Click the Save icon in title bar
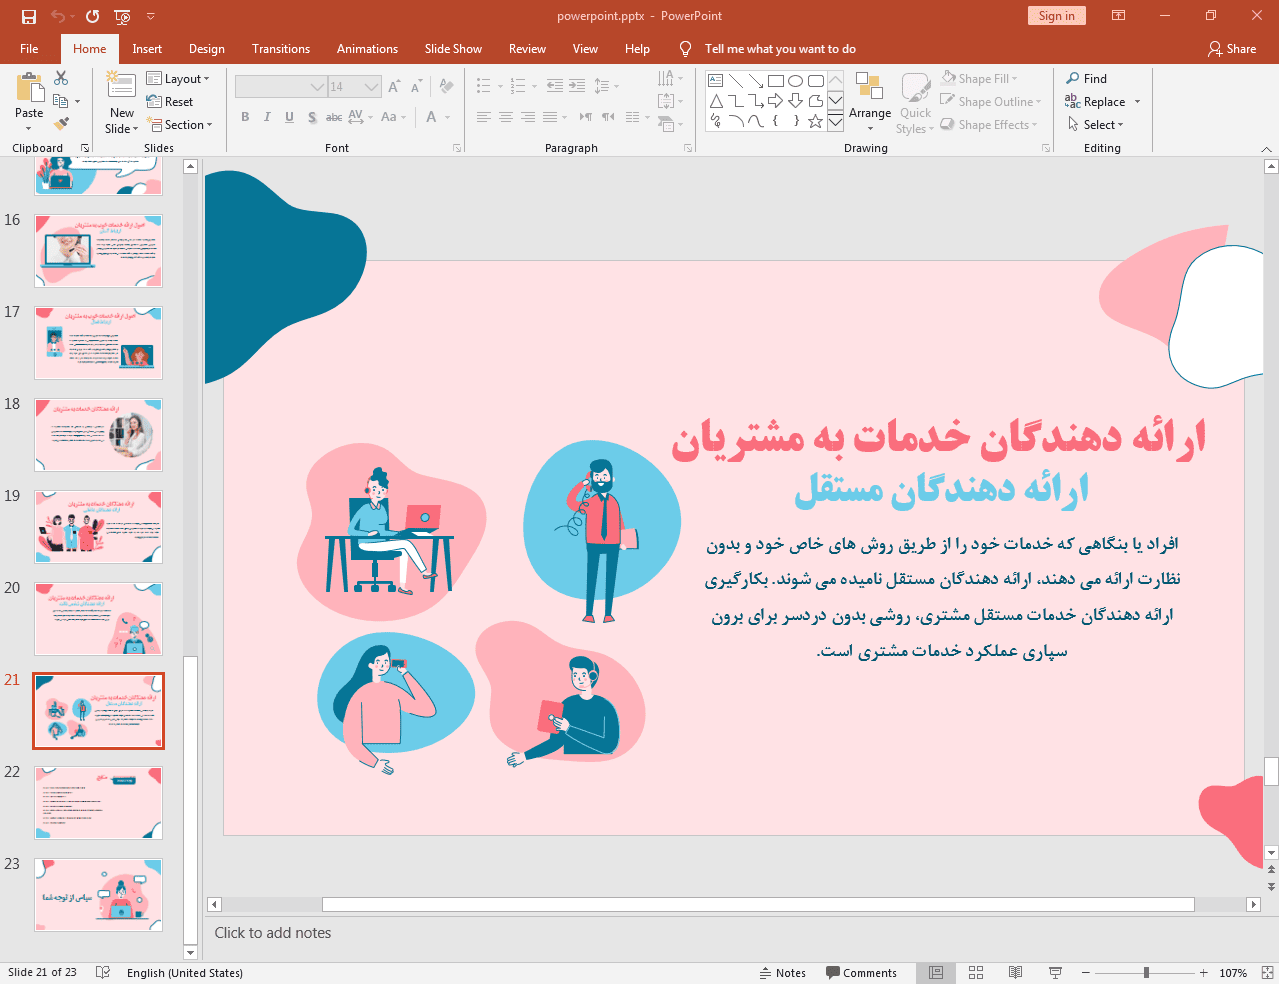1279x984 pixels. 29,16
